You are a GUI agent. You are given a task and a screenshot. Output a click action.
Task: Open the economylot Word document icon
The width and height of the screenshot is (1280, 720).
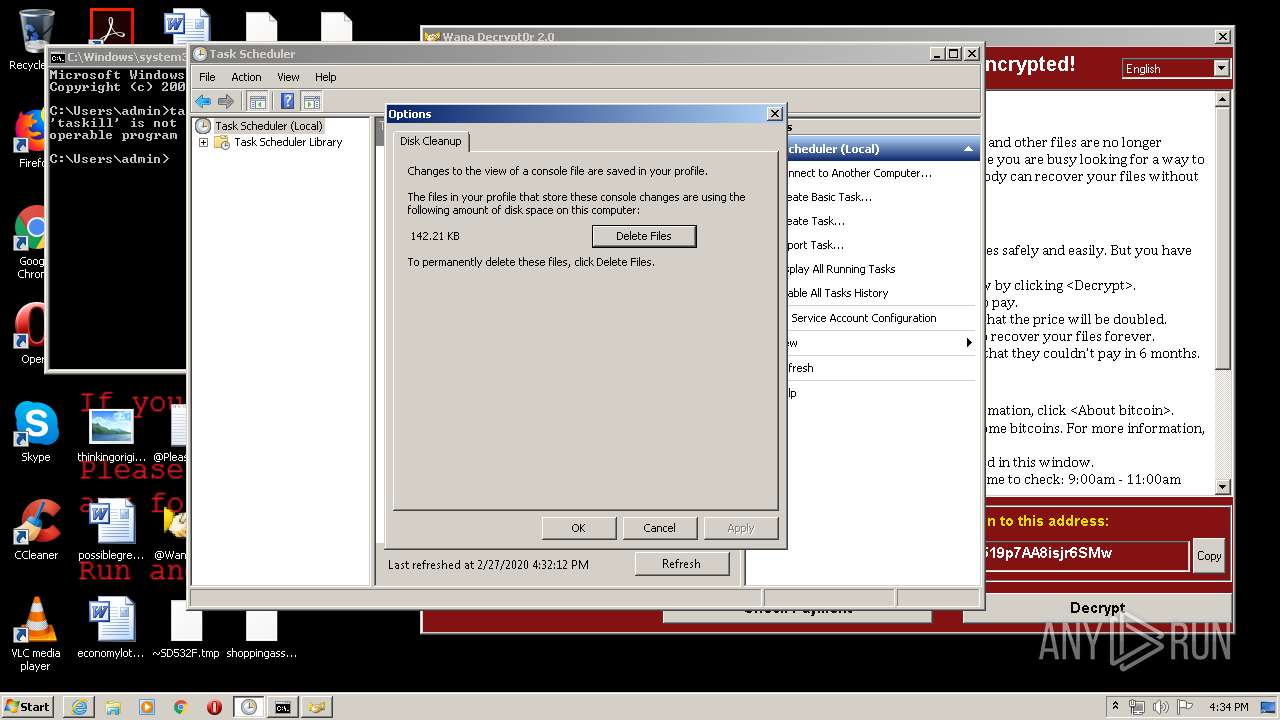click(112, 628)
